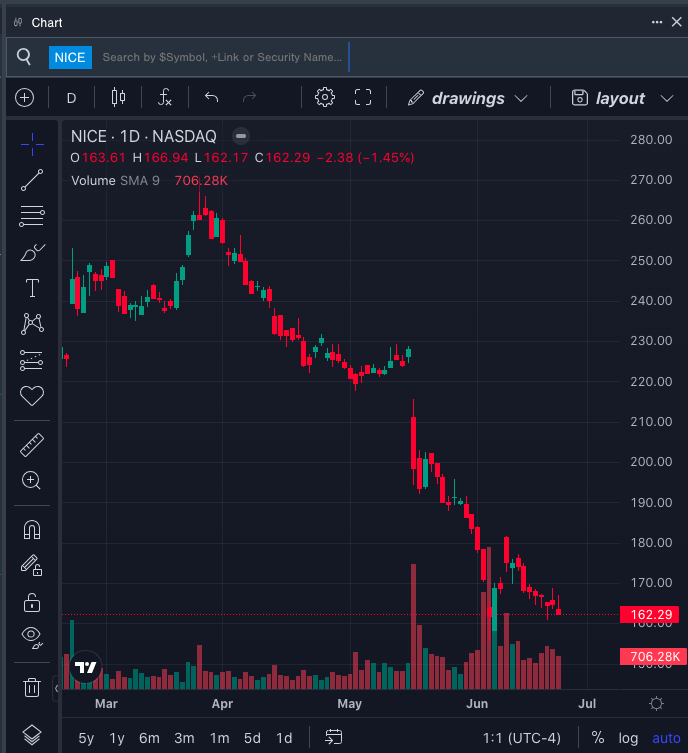Toggle log scale mode
Image resolution: width=688 pixels, height=753 pixels.
click(628, 738)
